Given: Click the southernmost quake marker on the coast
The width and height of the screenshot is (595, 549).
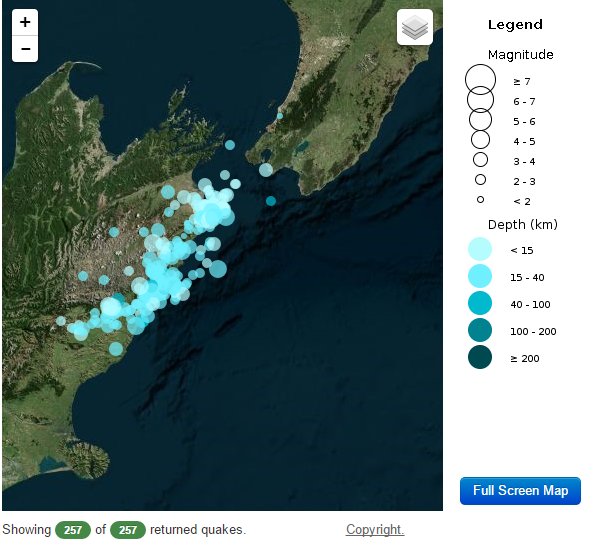Looking at the screenshot, I should click(116, 349).
